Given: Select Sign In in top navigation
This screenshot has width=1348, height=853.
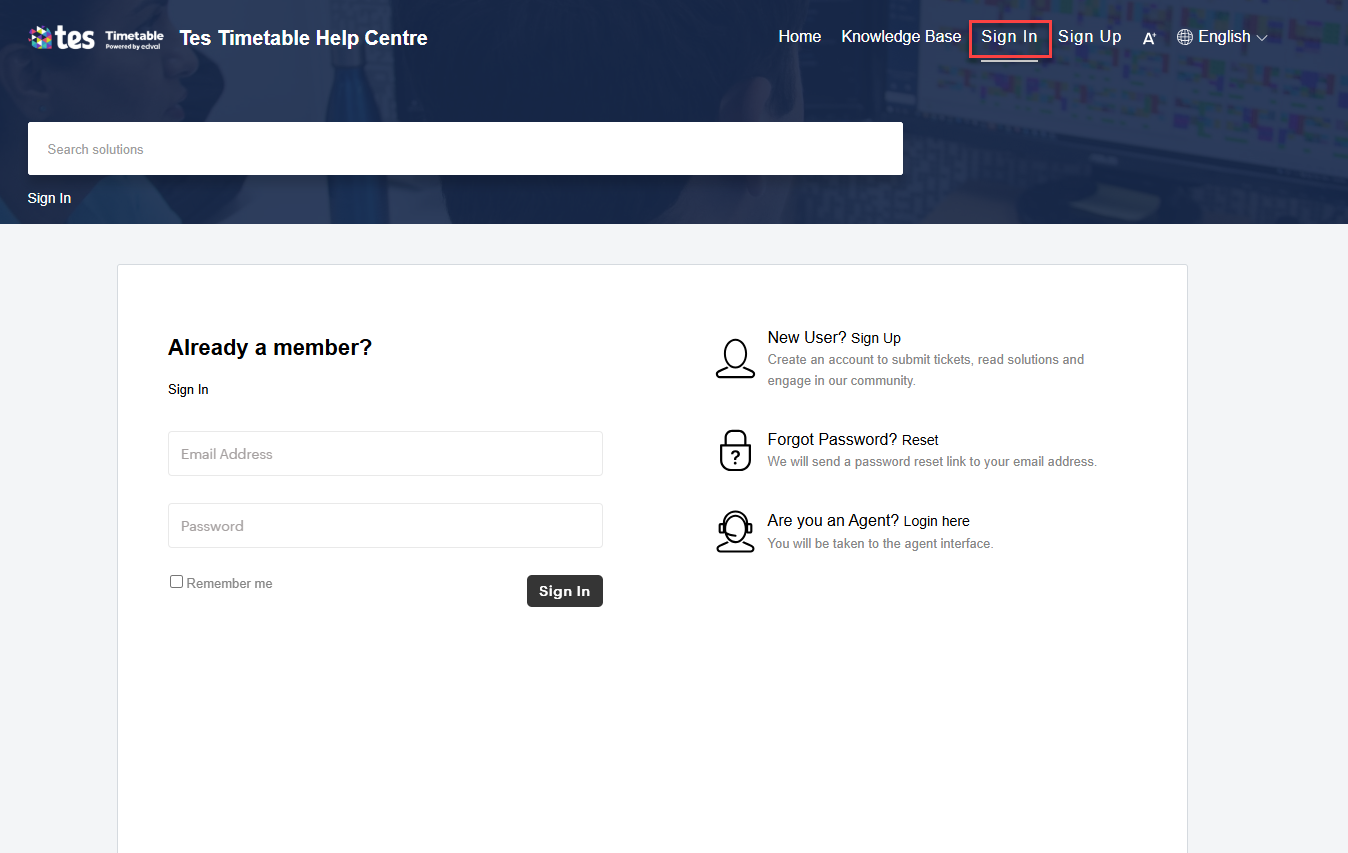Looking at the screenshot, I should (1009, 37).
